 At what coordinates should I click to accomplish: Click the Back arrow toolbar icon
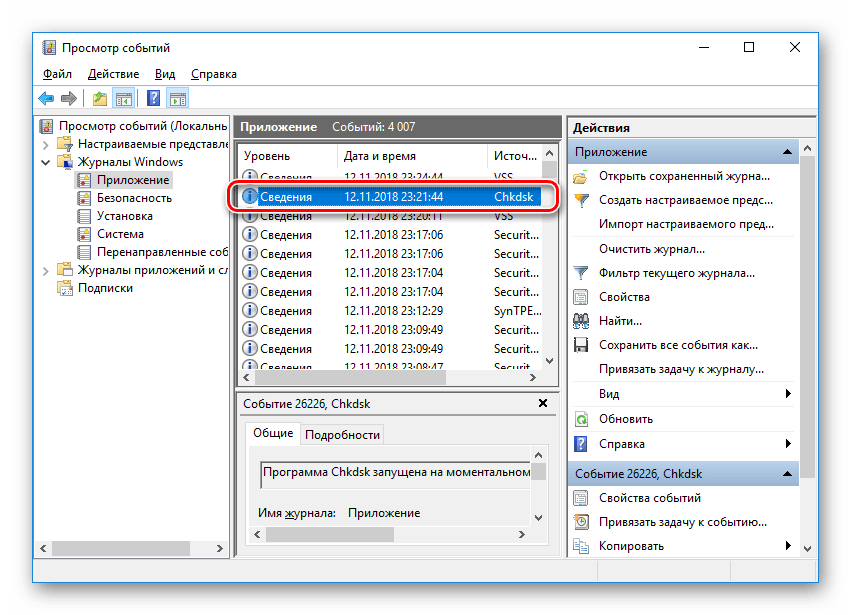pyautogui.click(x=47, y=98)
